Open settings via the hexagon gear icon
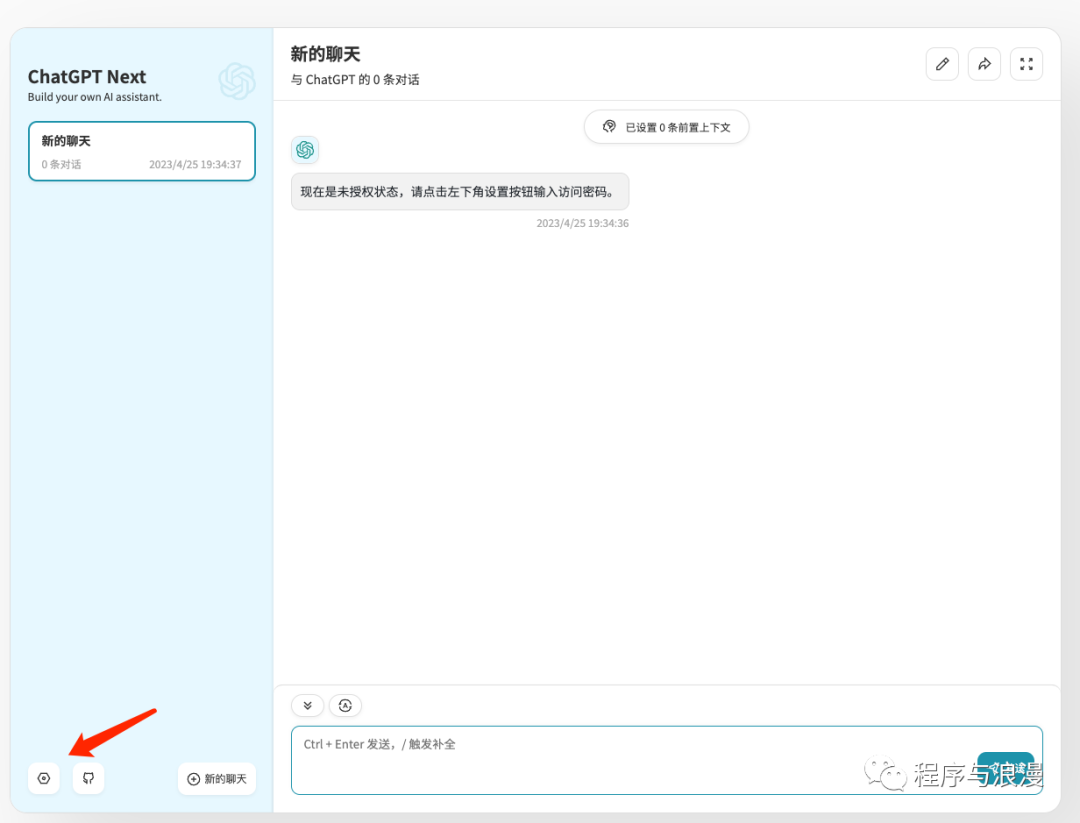The height and width of the screenshot is (823, 1080). click(x=44, y=778)
